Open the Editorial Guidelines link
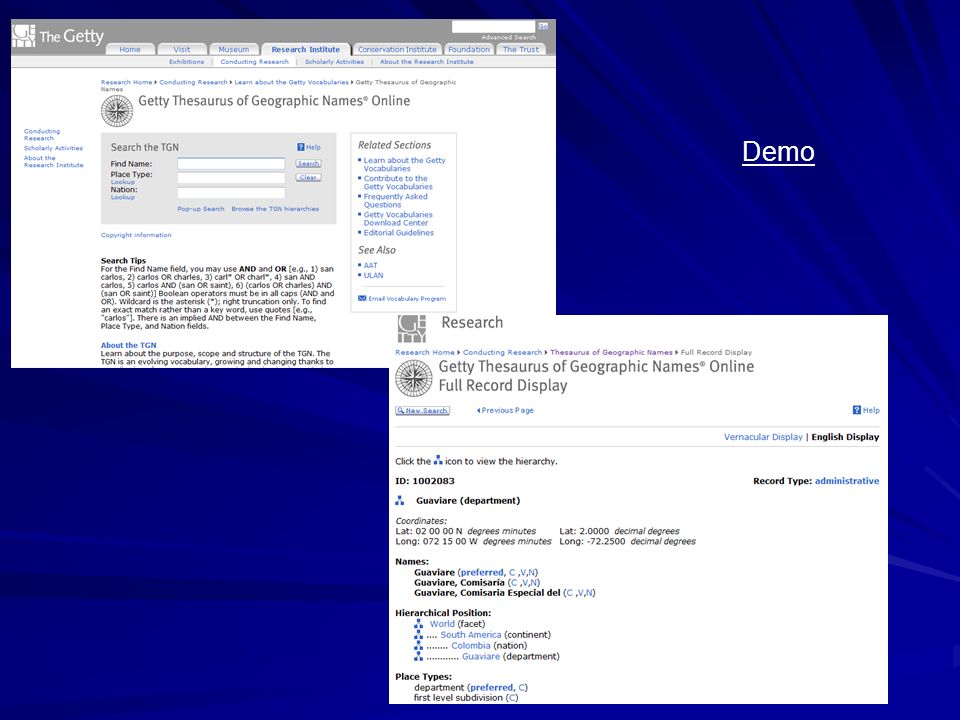960x720 pixels. pos(399,233)
